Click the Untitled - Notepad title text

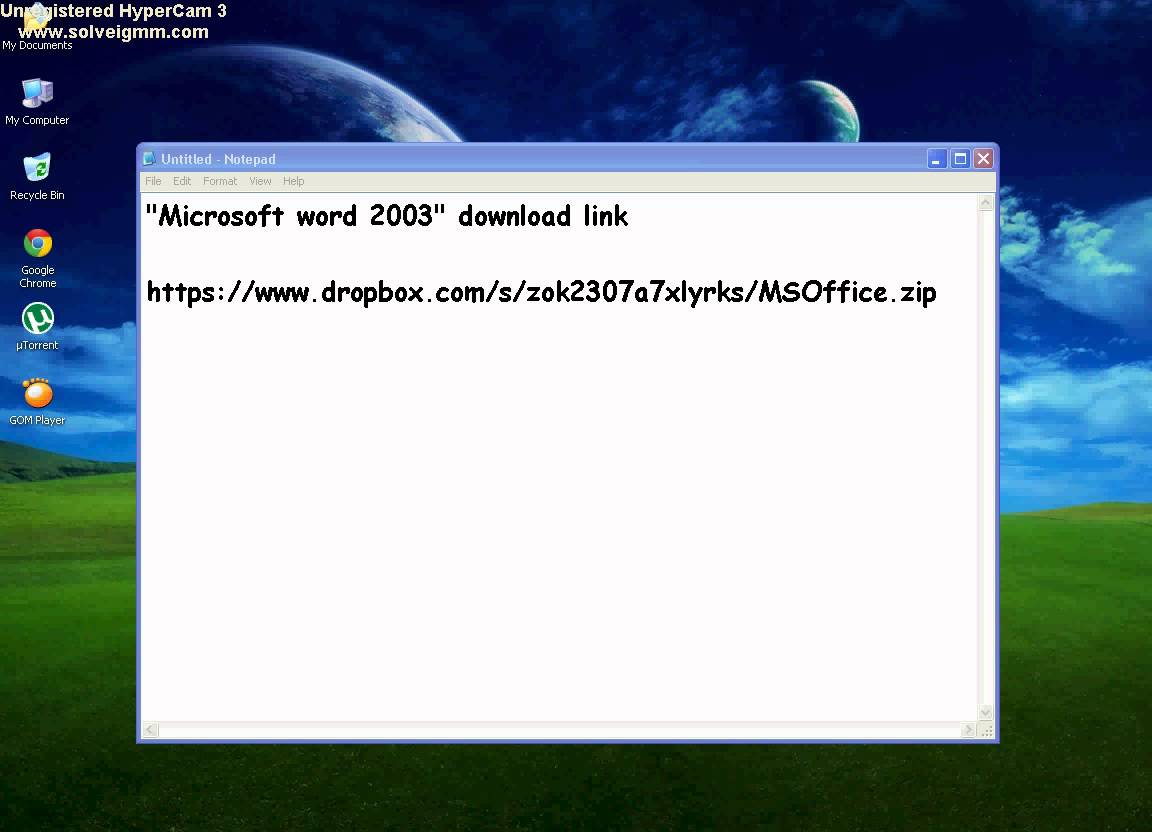tap(218, 159)
